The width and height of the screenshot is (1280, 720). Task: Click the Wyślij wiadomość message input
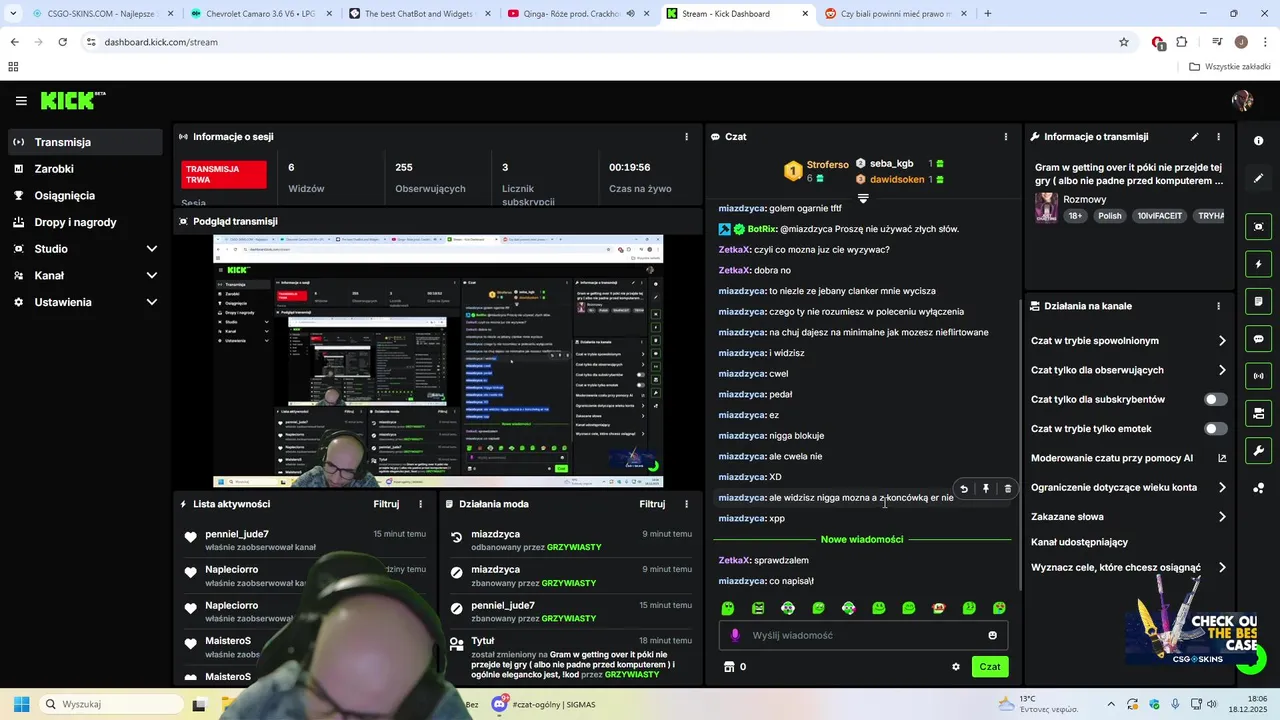(863, 635)
